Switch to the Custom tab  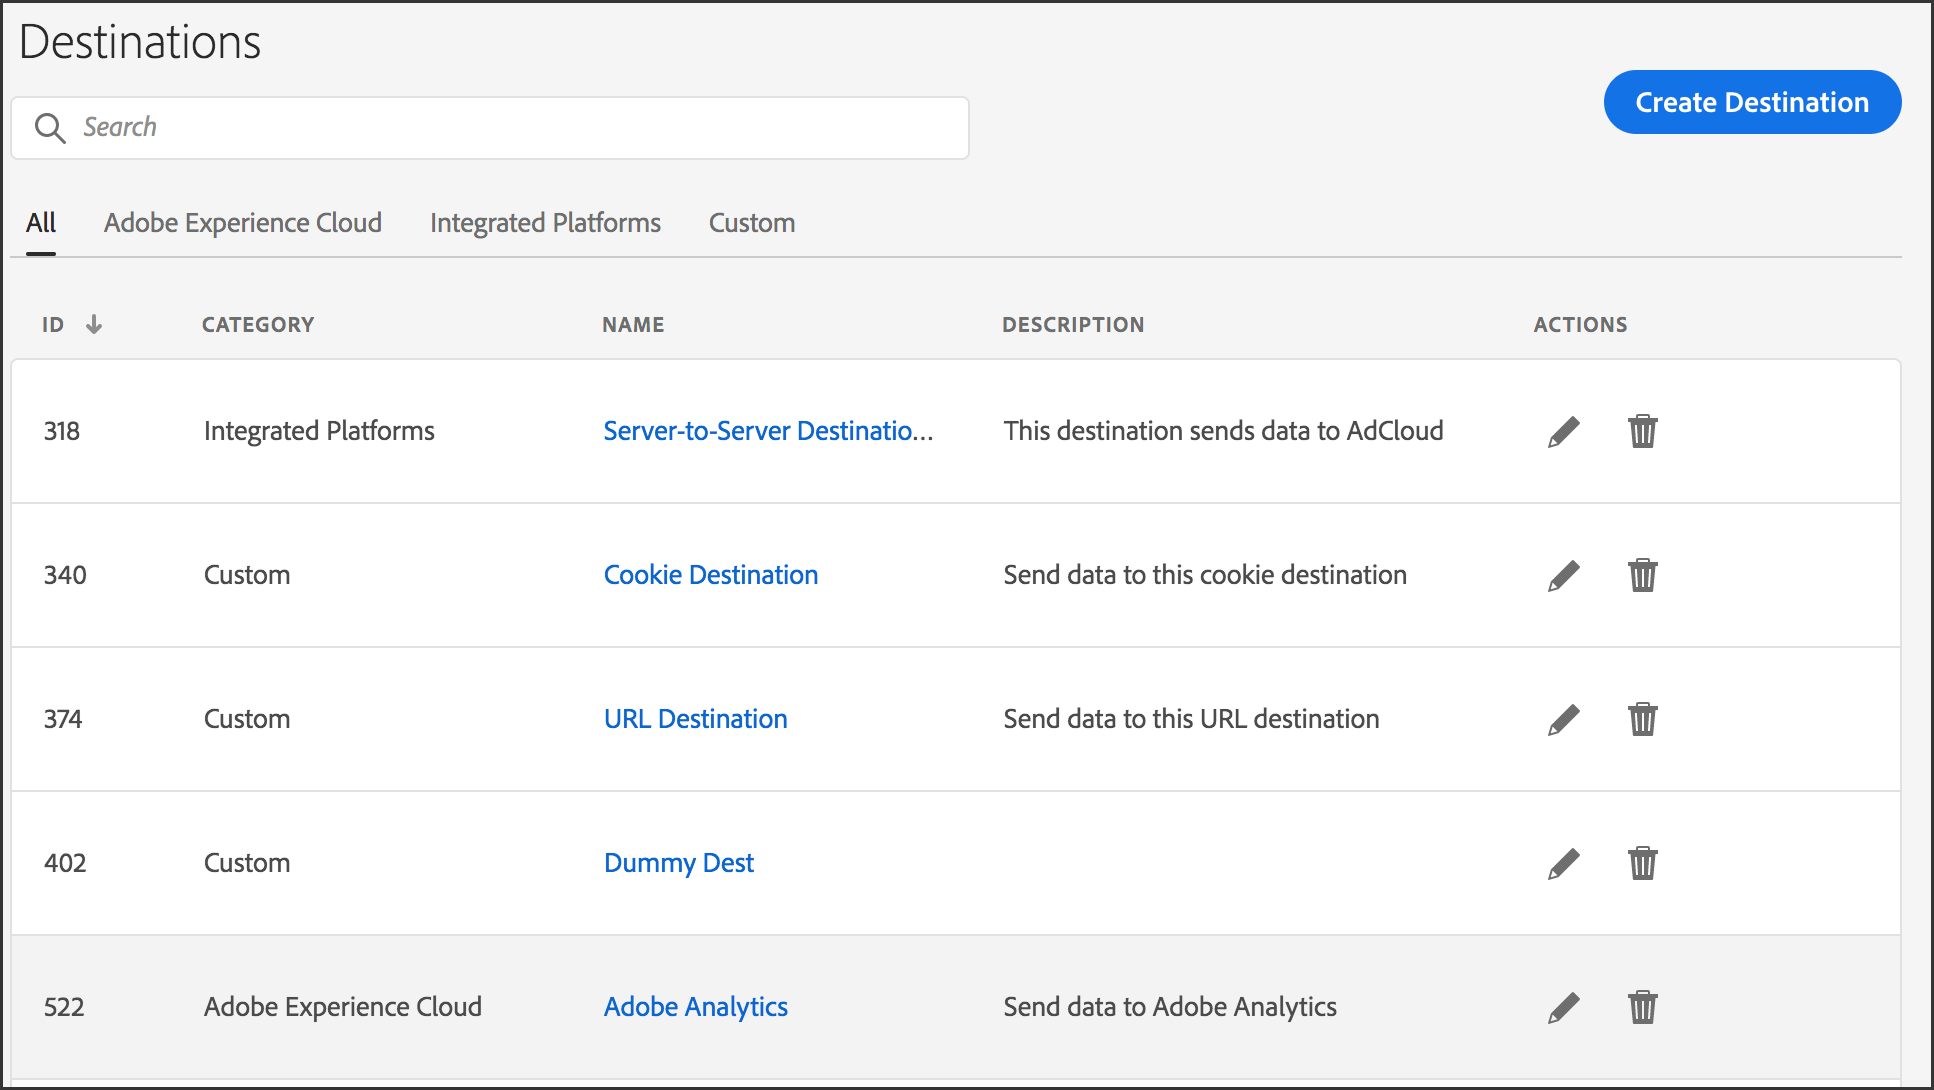click(x=751, y=222)
